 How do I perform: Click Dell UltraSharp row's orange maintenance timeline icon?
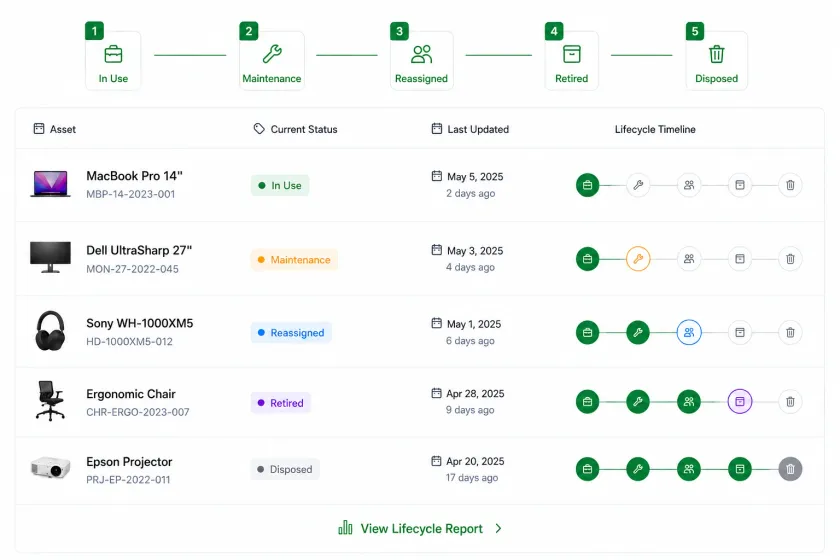coord(638,259)
